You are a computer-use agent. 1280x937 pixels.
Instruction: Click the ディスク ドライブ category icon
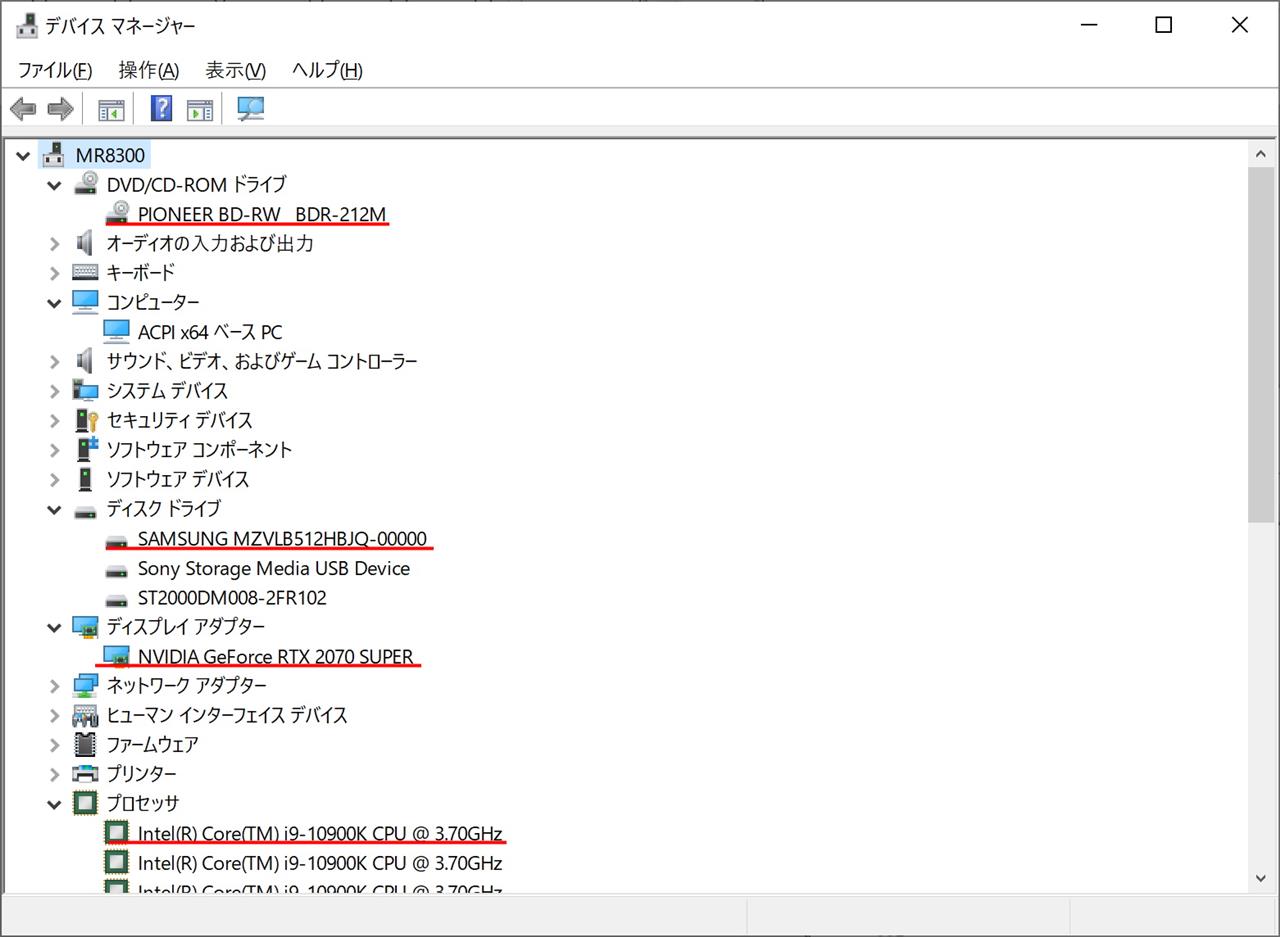click(86, 510)
